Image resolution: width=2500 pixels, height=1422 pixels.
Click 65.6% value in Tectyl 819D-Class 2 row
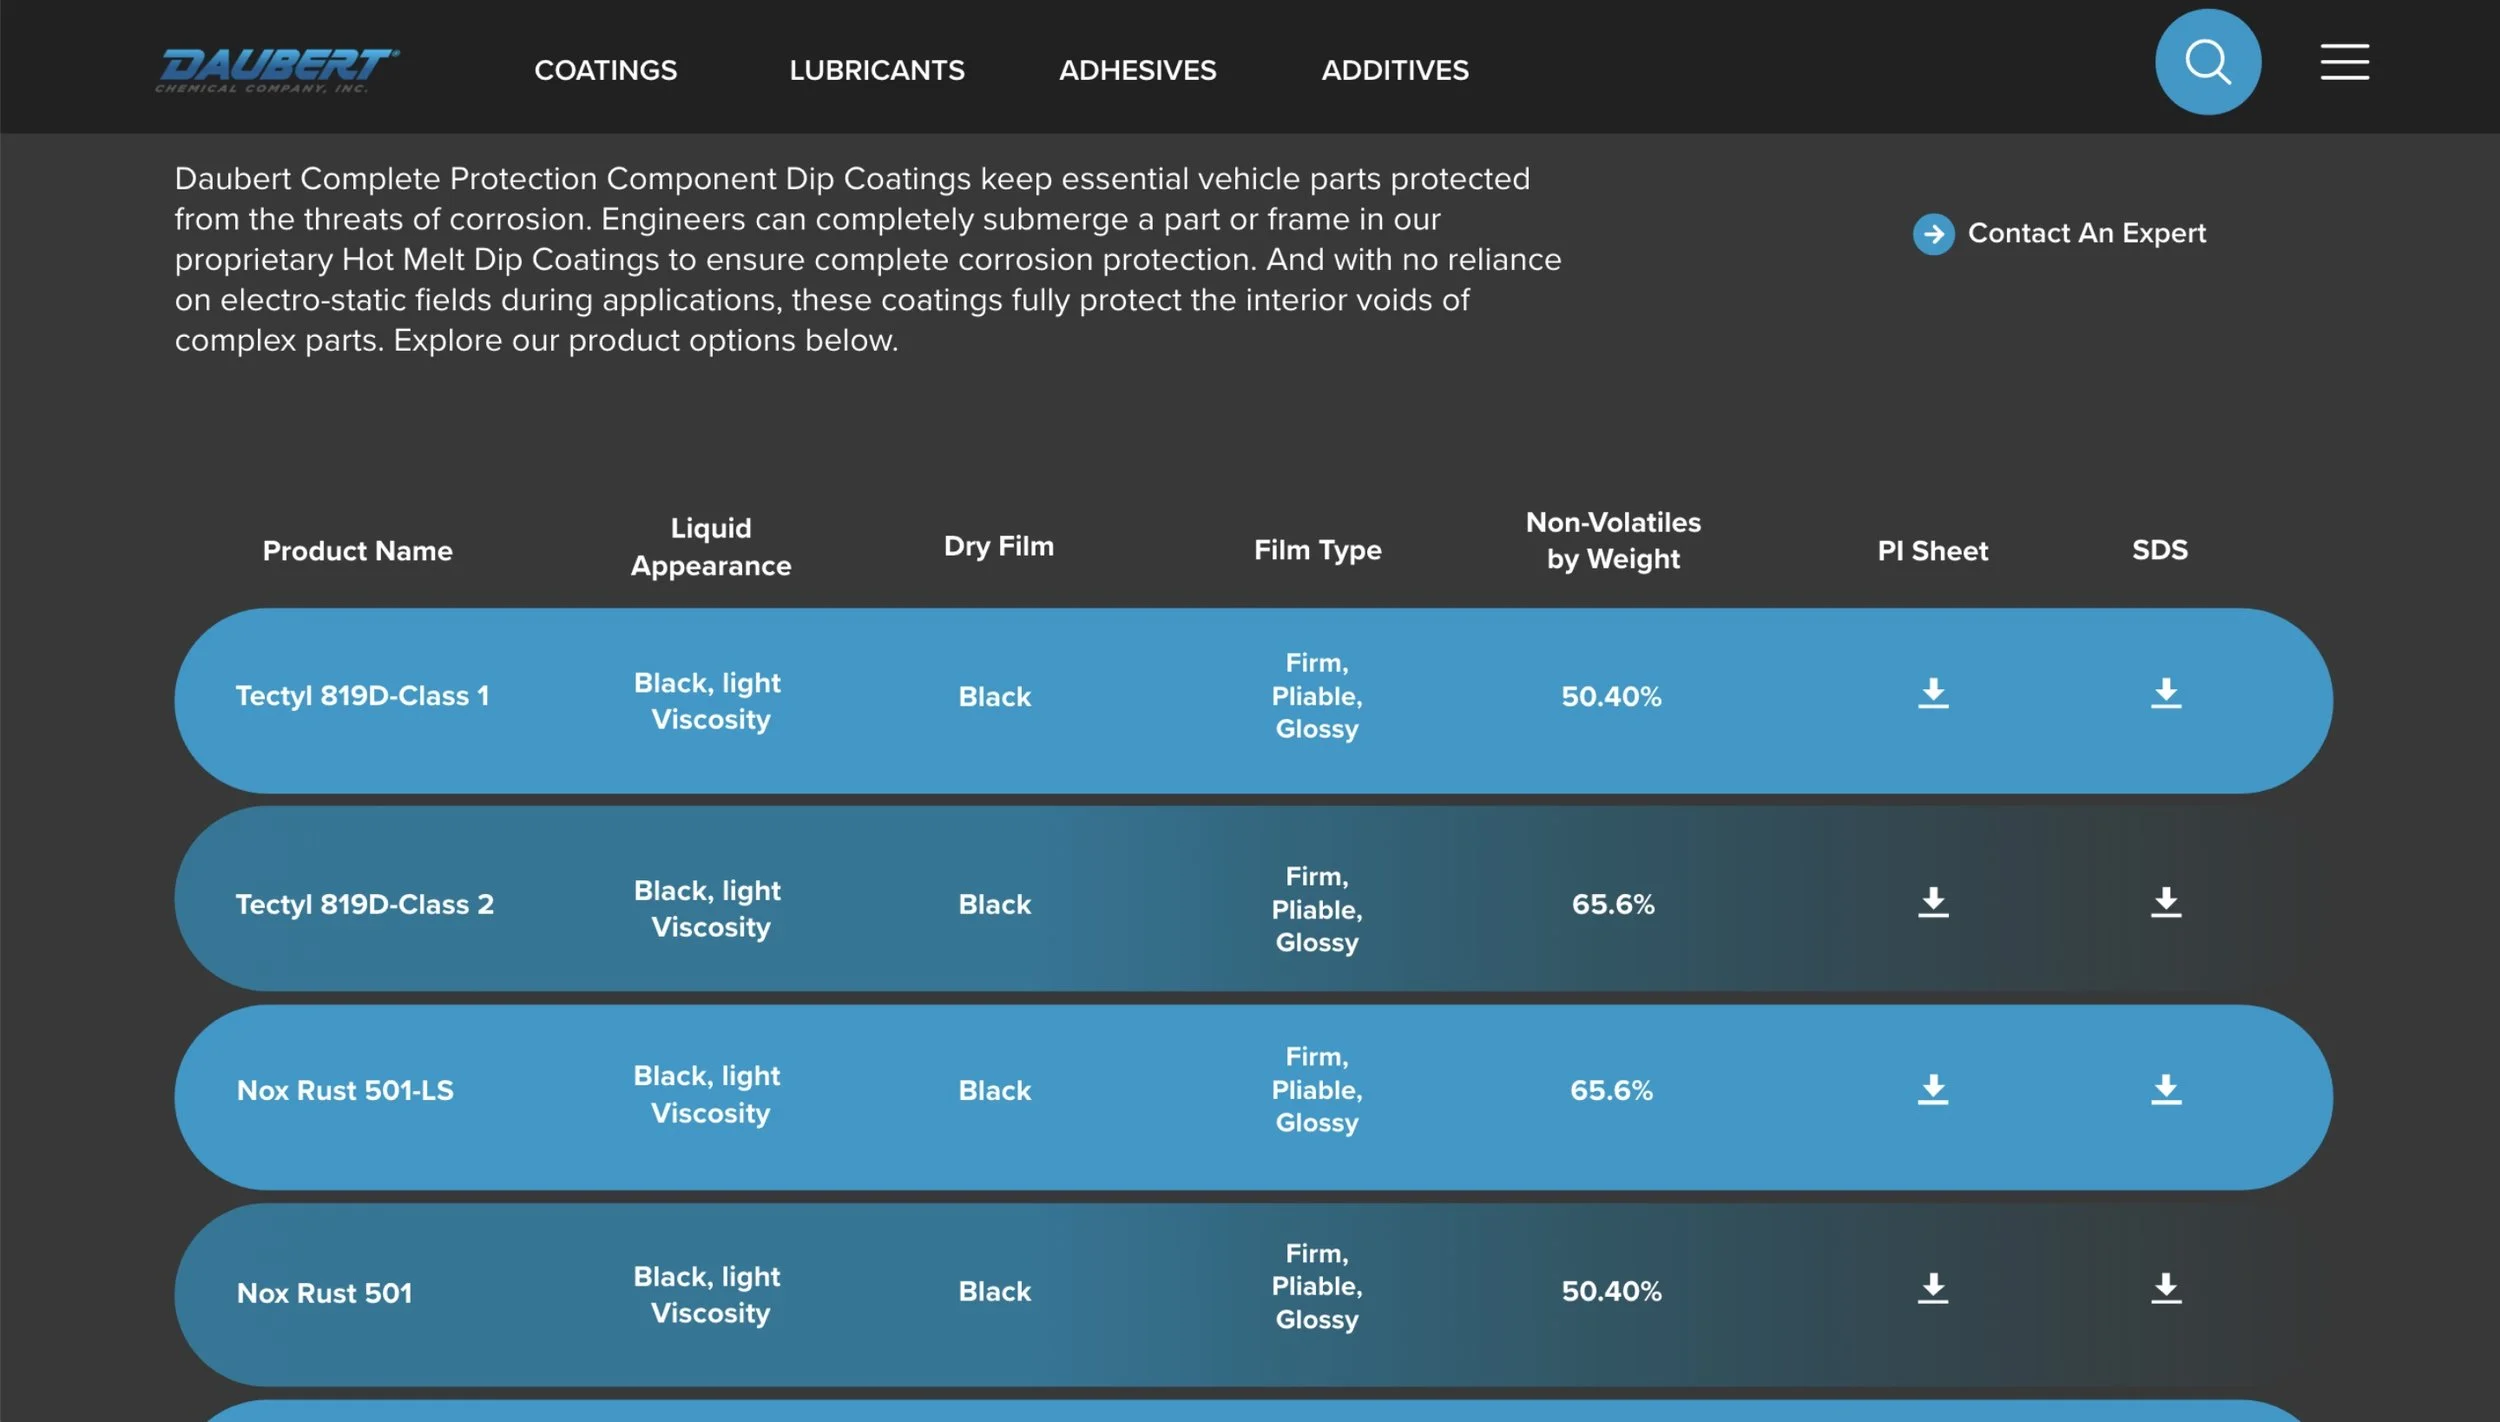point(1613,904)
